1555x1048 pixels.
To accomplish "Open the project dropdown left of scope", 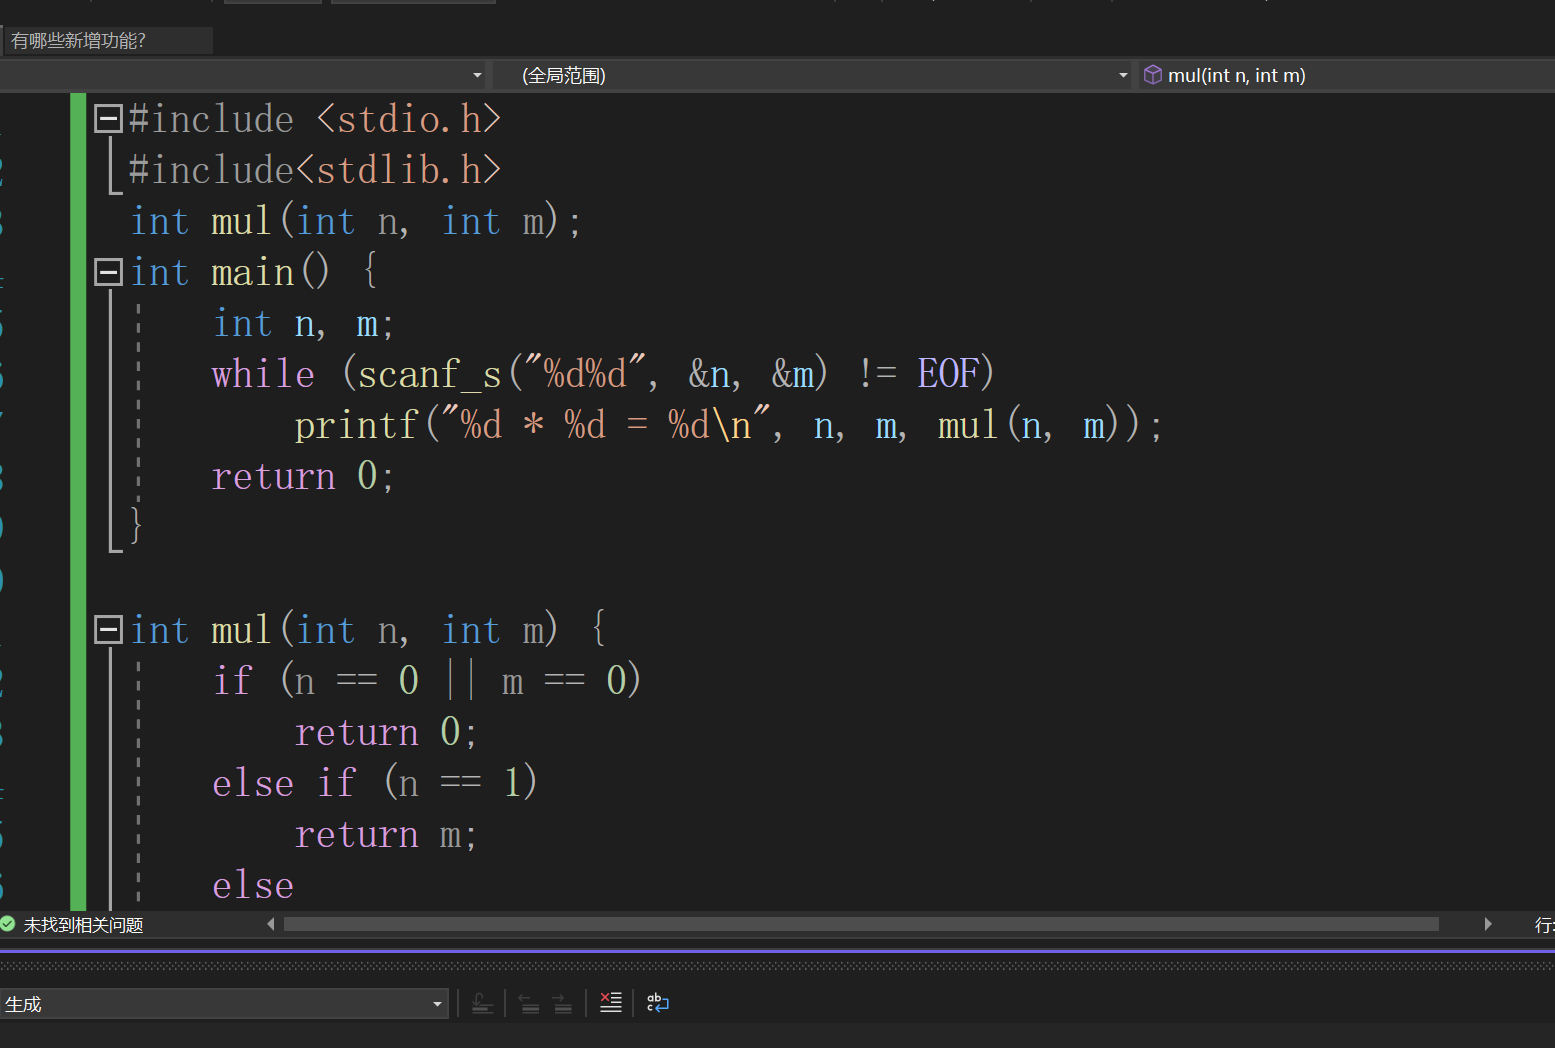I will point(476,75).
